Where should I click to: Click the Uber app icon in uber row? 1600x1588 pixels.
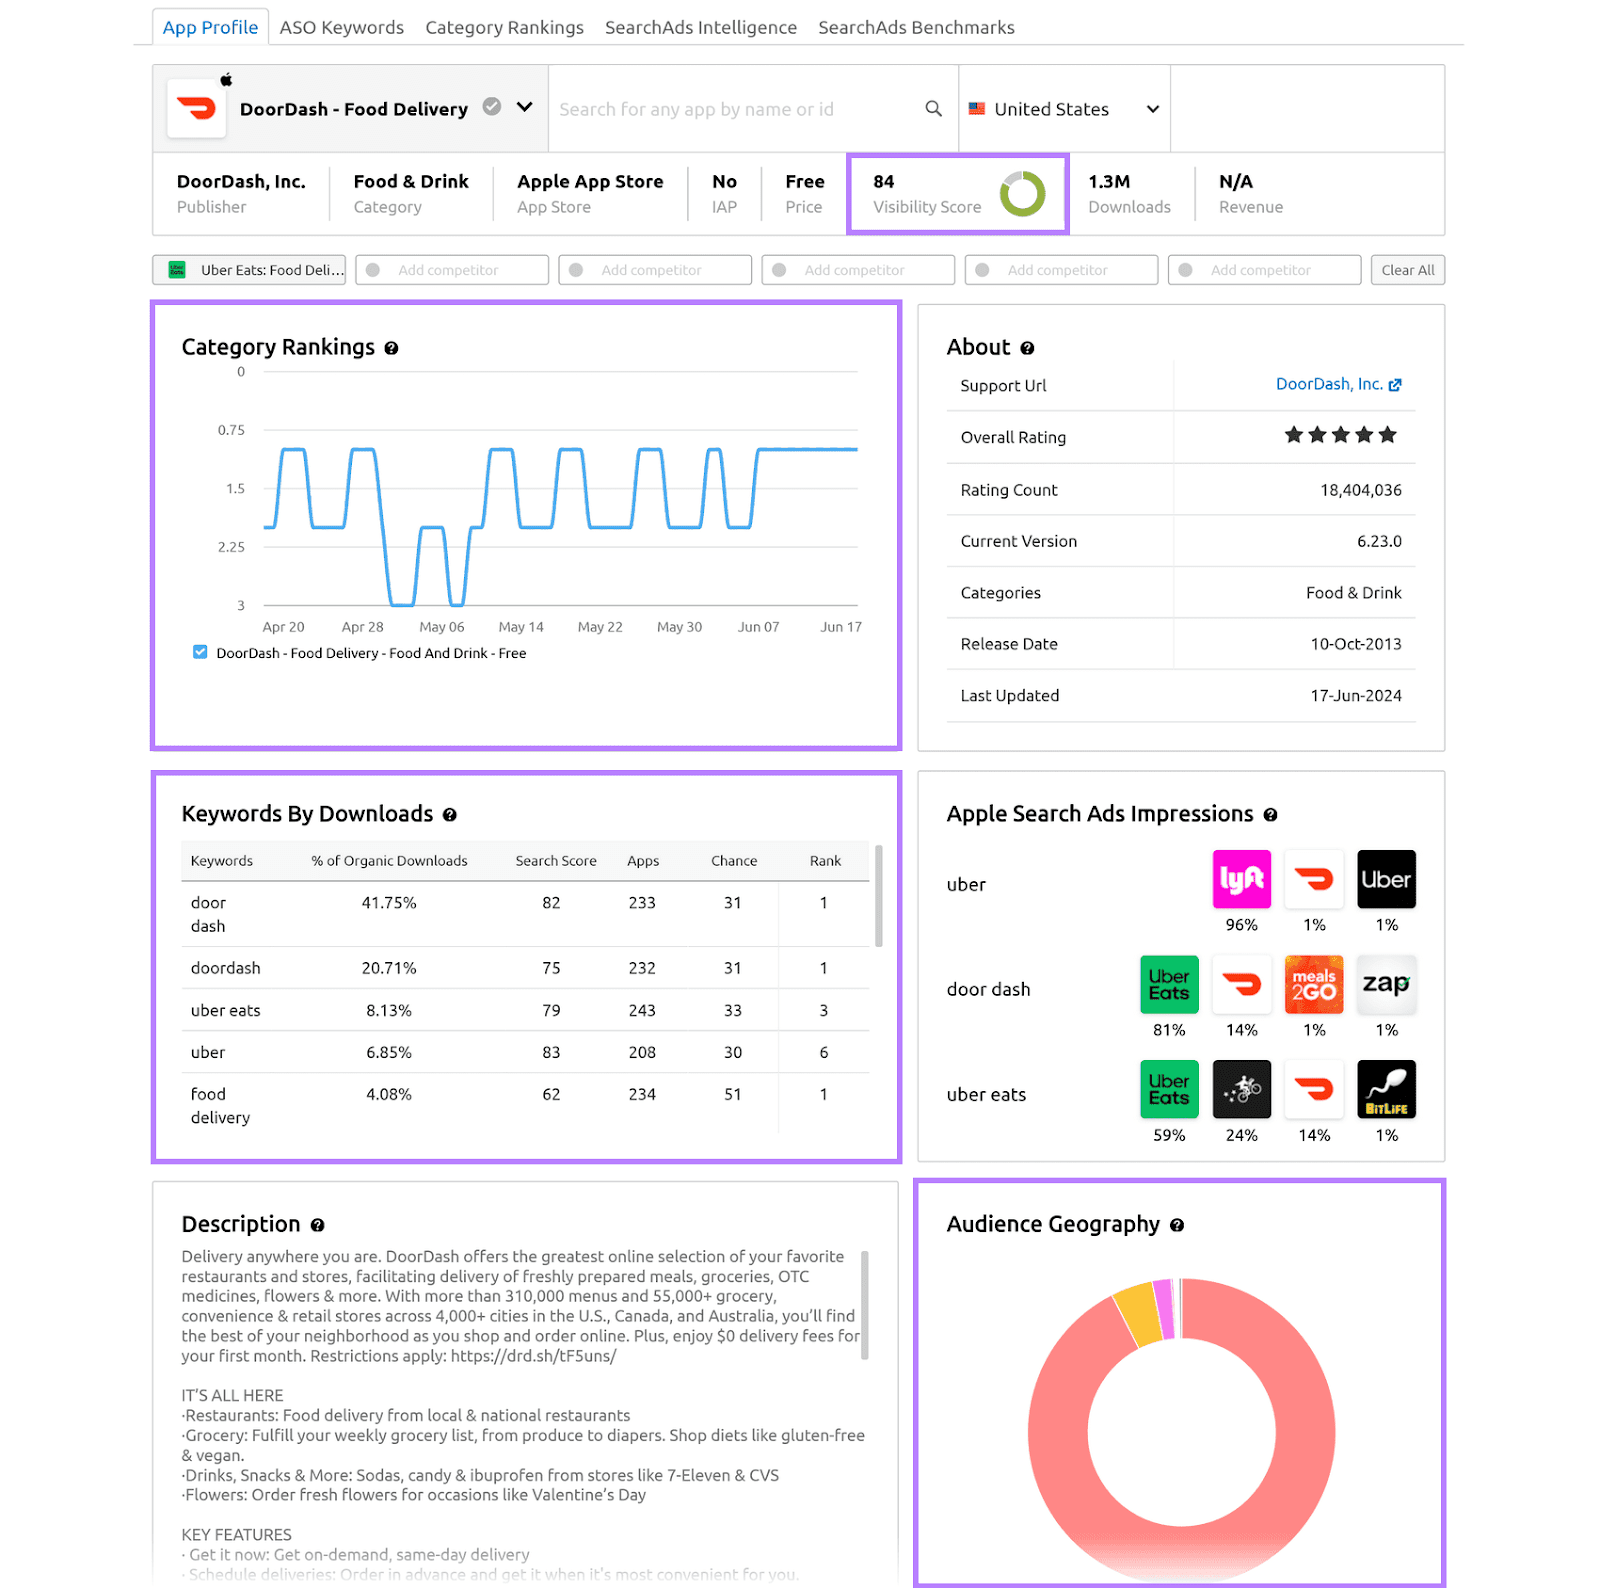coord(1386,879)
